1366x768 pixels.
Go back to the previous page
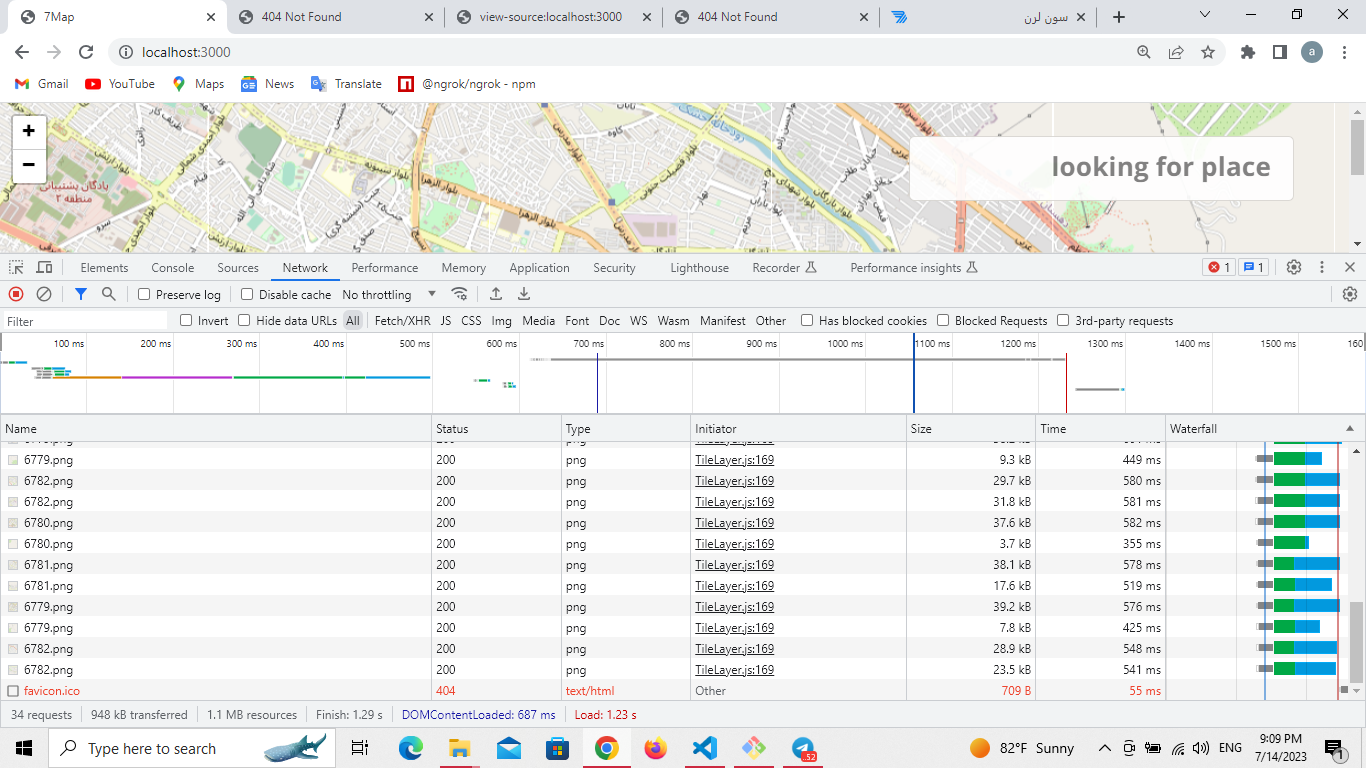(22, 52)
